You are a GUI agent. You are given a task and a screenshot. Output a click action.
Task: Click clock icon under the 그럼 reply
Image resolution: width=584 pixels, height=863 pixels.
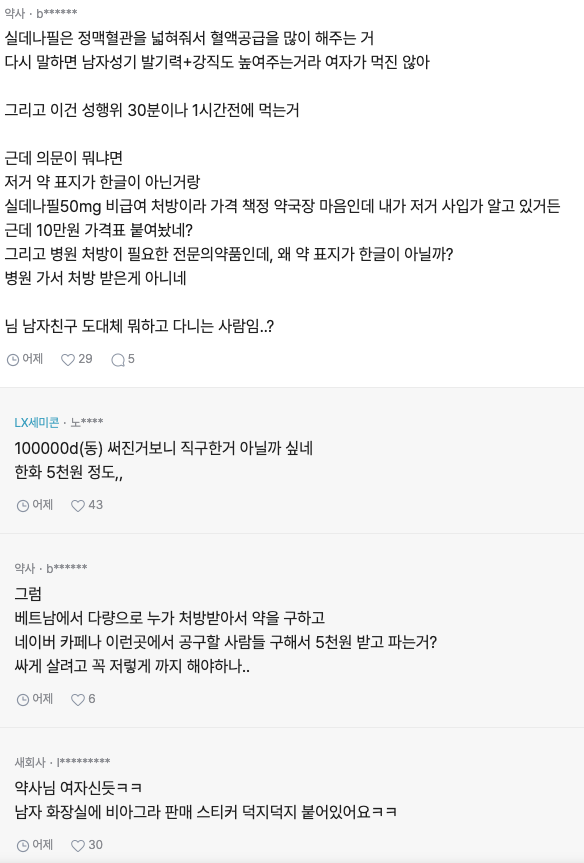click(23, 699)
